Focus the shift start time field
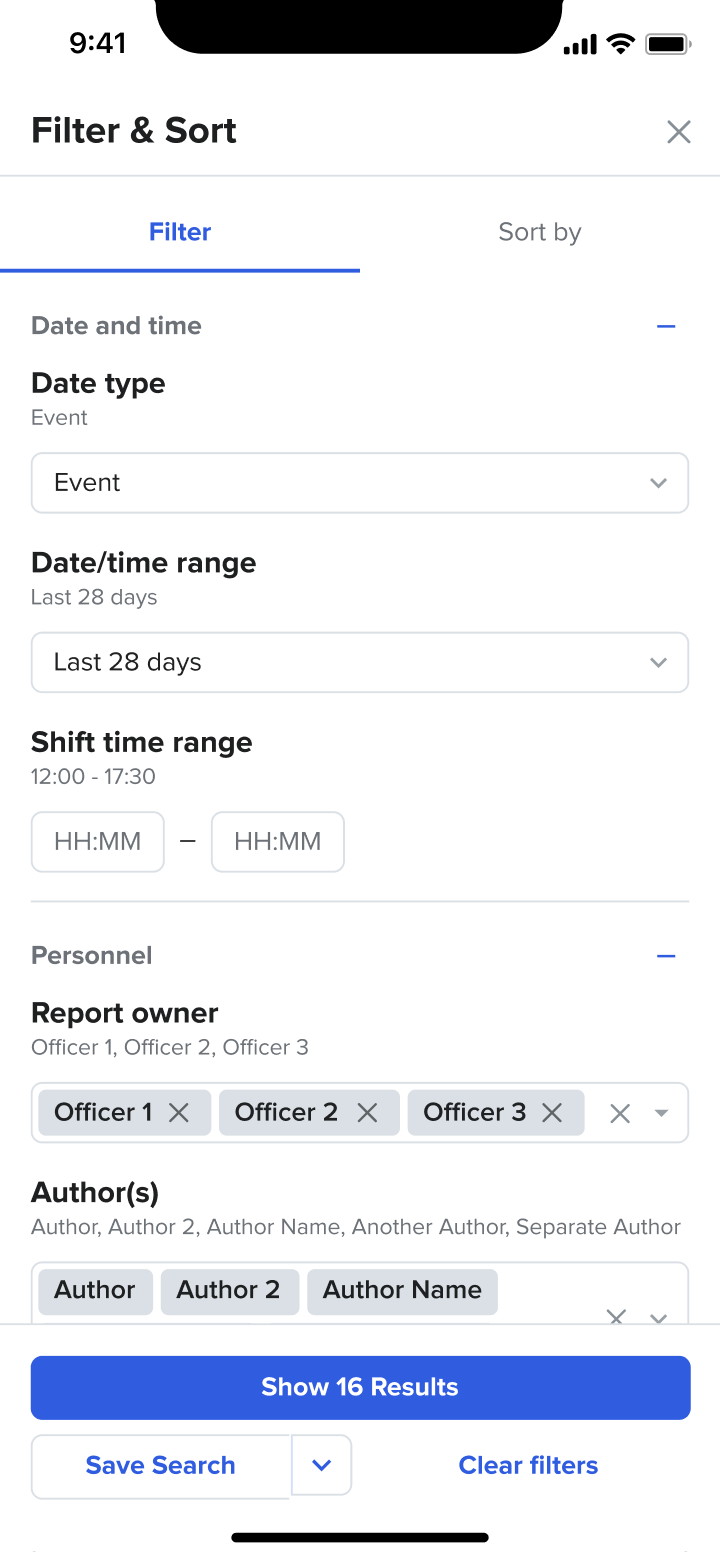The image size is (720, 1552). 98,842
